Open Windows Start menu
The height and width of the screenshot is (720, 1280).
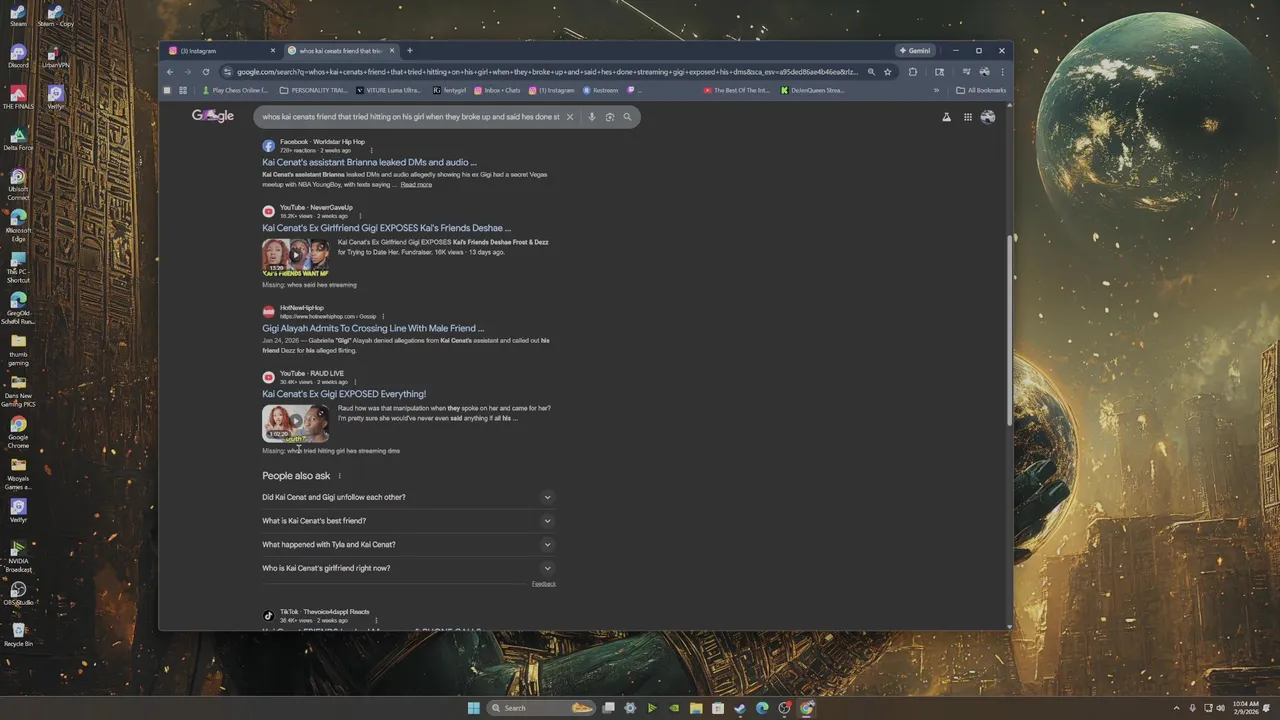473,708
